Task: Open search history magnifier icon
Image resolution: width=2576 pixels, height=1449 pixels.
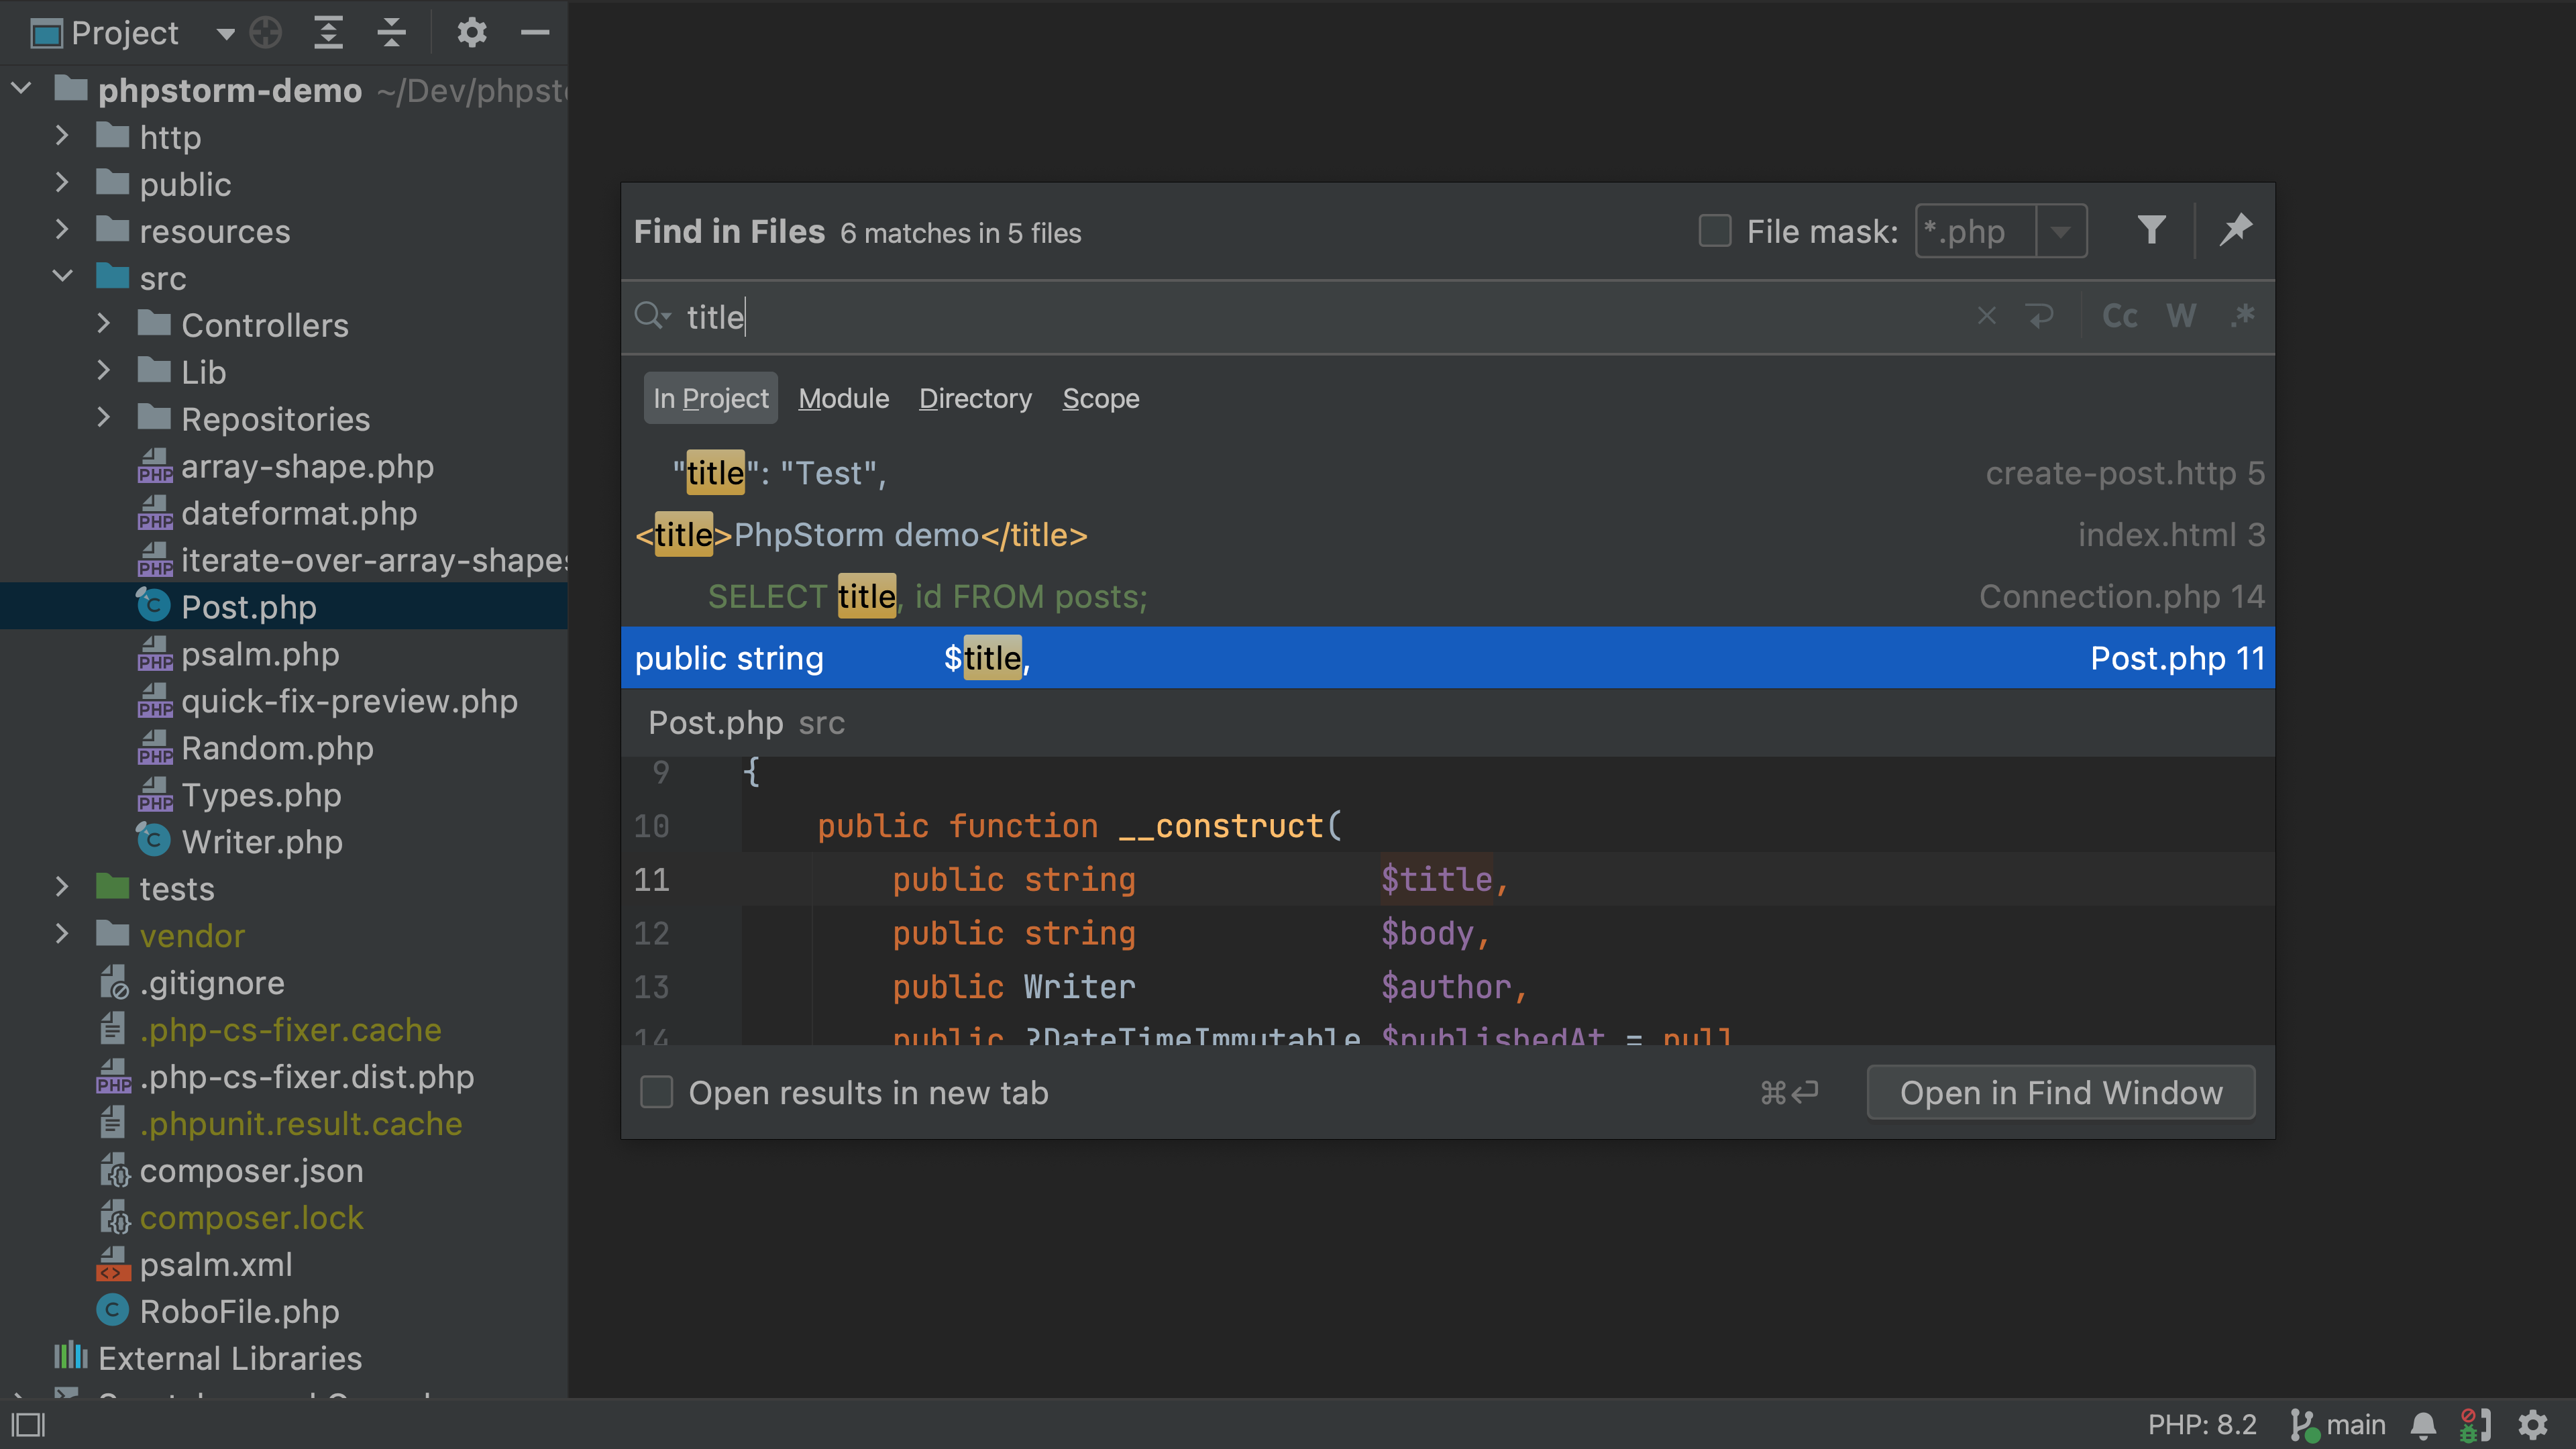Action: (652, 317)
